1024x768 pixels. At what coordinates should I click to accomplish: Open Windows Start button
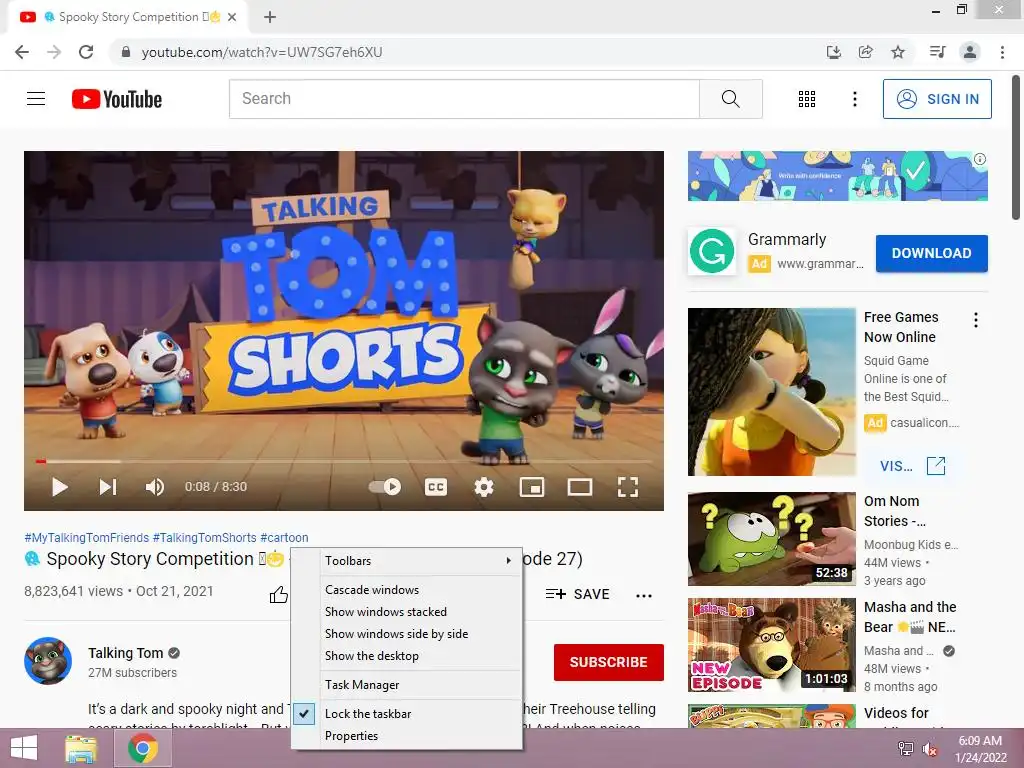24,748
